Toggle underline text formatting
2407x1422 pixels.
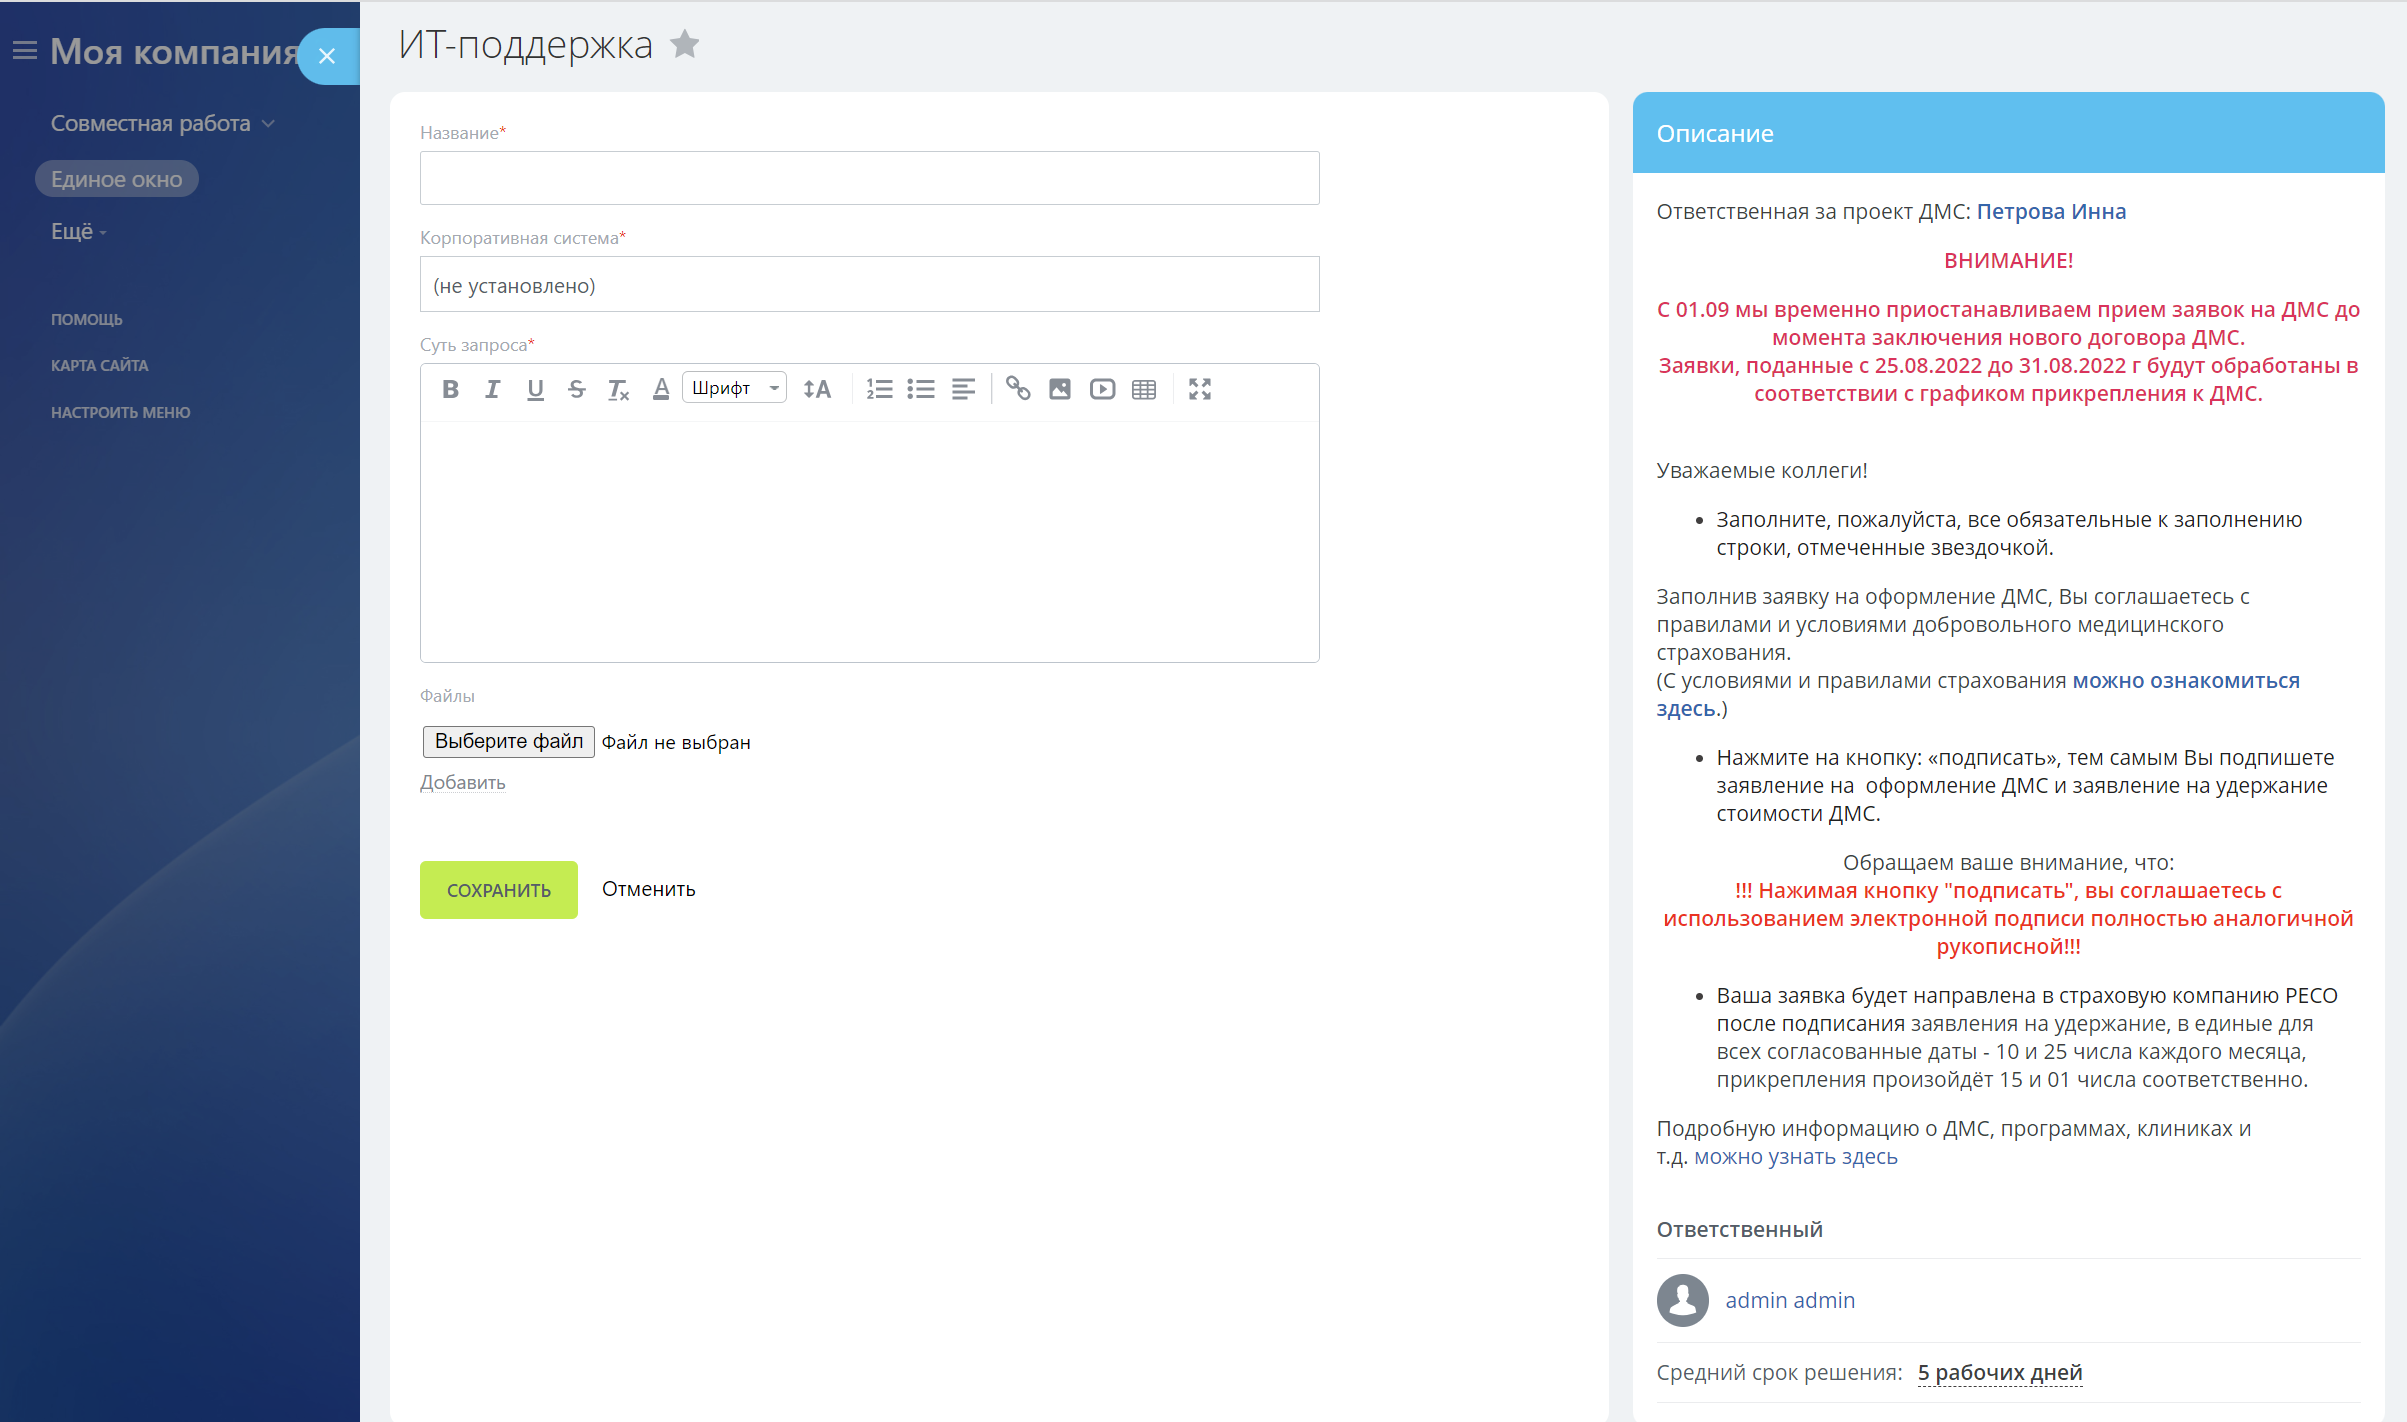pos(535,389)
